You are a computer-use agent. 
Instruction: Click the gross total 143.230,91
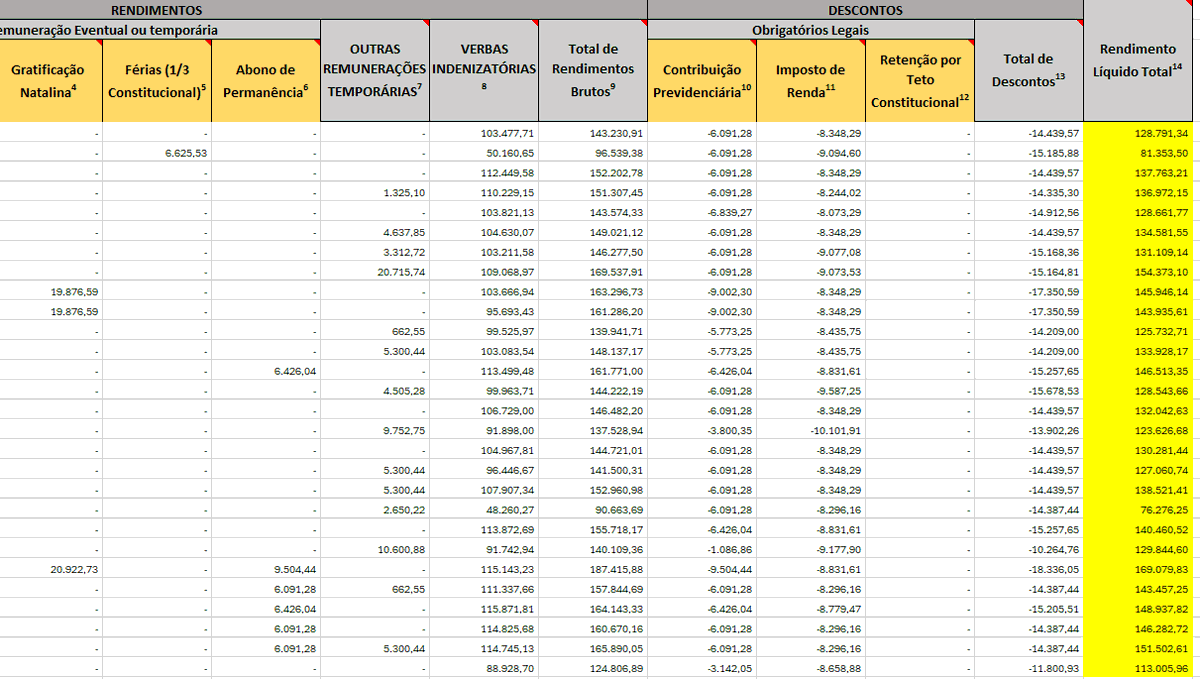pos(593,133)
